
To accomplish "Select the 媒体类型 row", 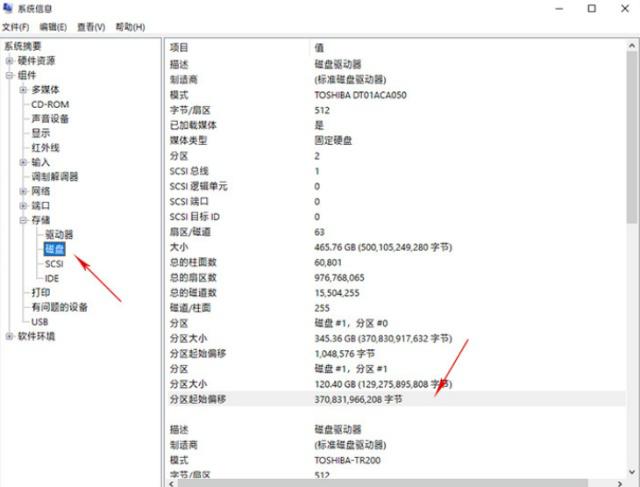I will click(396, 141).
